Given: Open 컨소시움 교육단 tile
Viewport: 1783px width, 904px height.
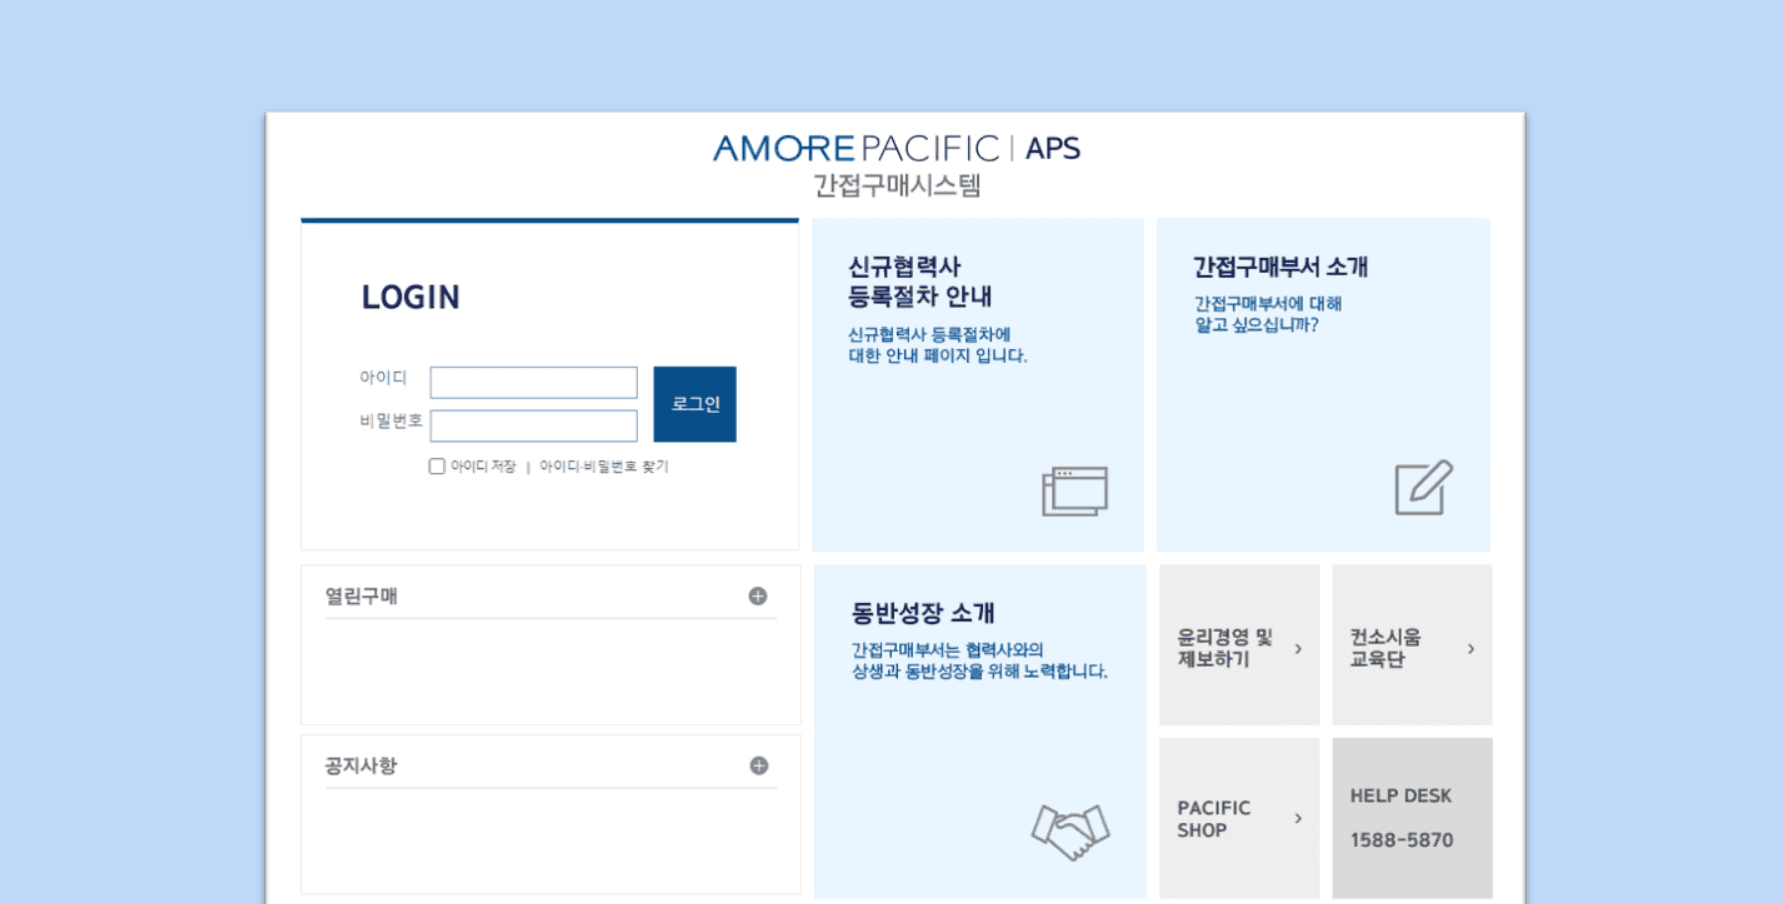Looking at the screenshot, I should 1412,645.
